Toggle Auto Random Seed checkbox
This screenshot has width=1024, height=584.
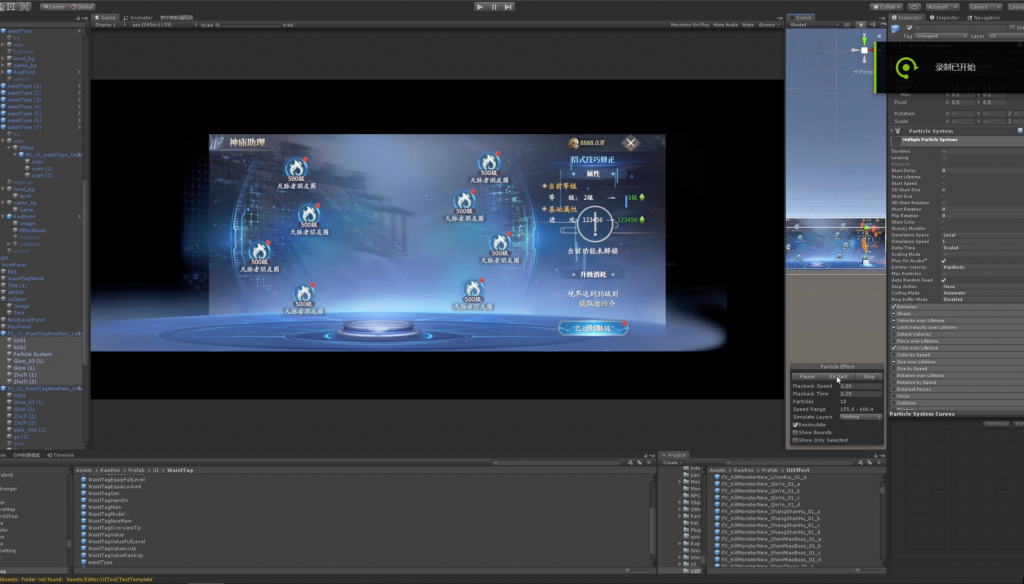944,280
